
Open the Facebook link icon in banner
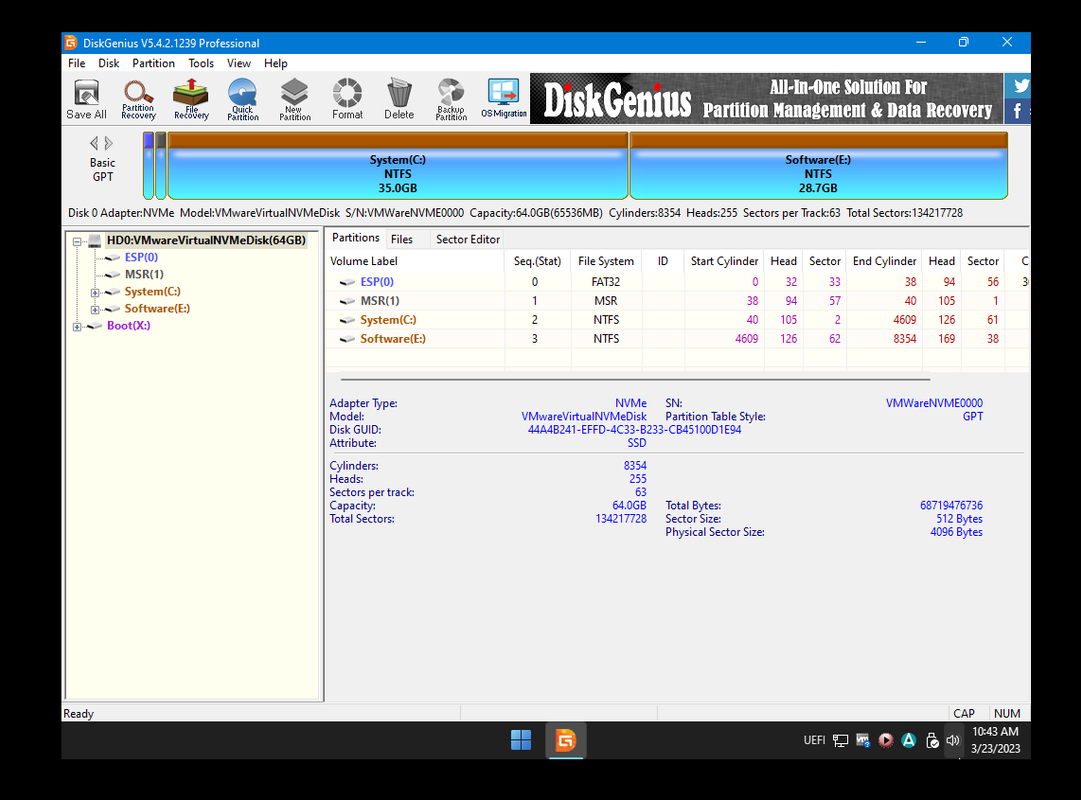[x=1018, y=111]
